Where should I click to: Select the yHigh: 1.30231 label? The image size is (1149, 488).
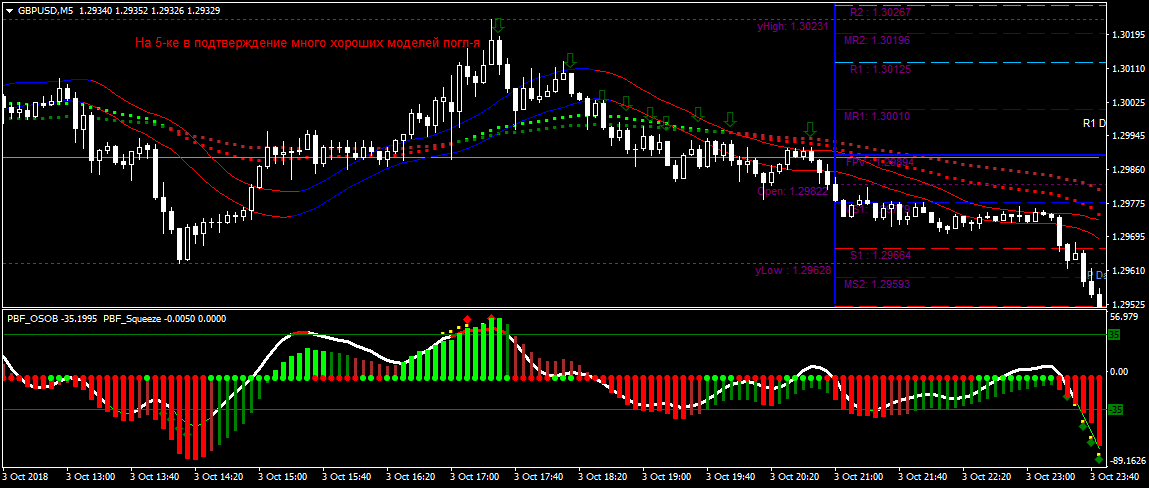point(793,26)
